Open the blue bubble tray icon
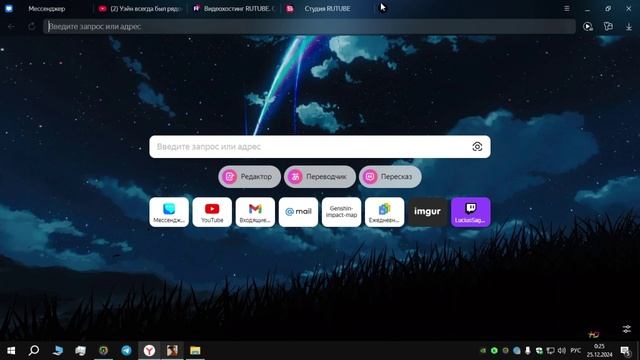640x360 pixels. point(517,351)
